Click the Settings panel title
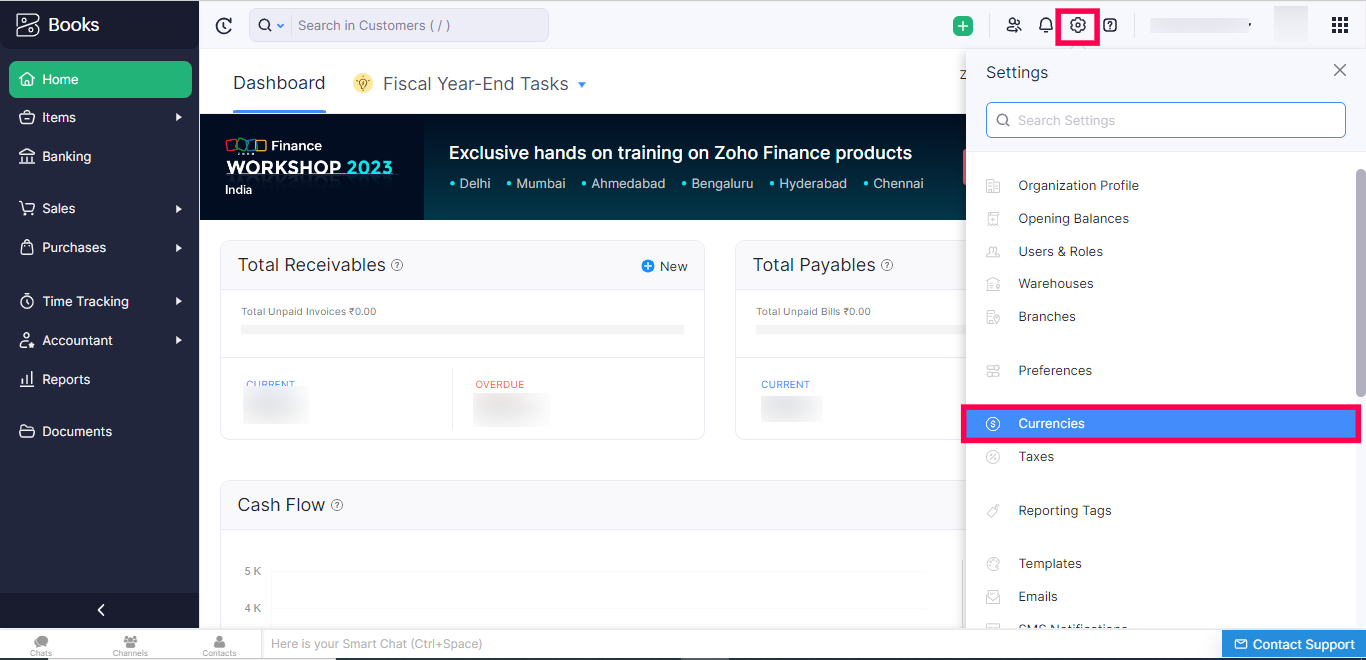Image resolution: width=1366 pixels, height=660 pixels. [x=1017, y=72]
